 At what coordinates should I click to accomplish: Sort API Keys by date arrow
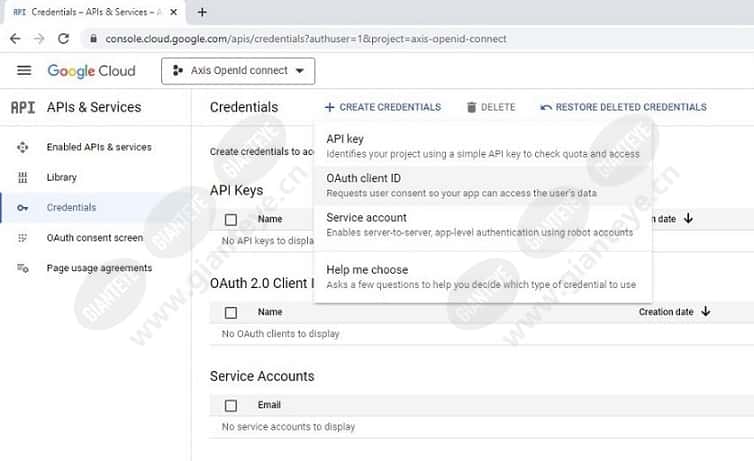[x=688, y=219]
